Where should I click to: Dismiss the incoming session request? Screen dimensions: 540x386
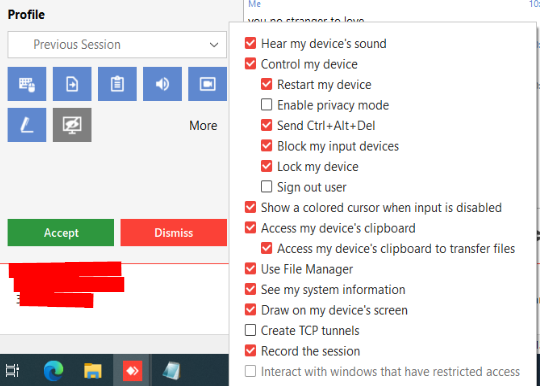point(174,232)
